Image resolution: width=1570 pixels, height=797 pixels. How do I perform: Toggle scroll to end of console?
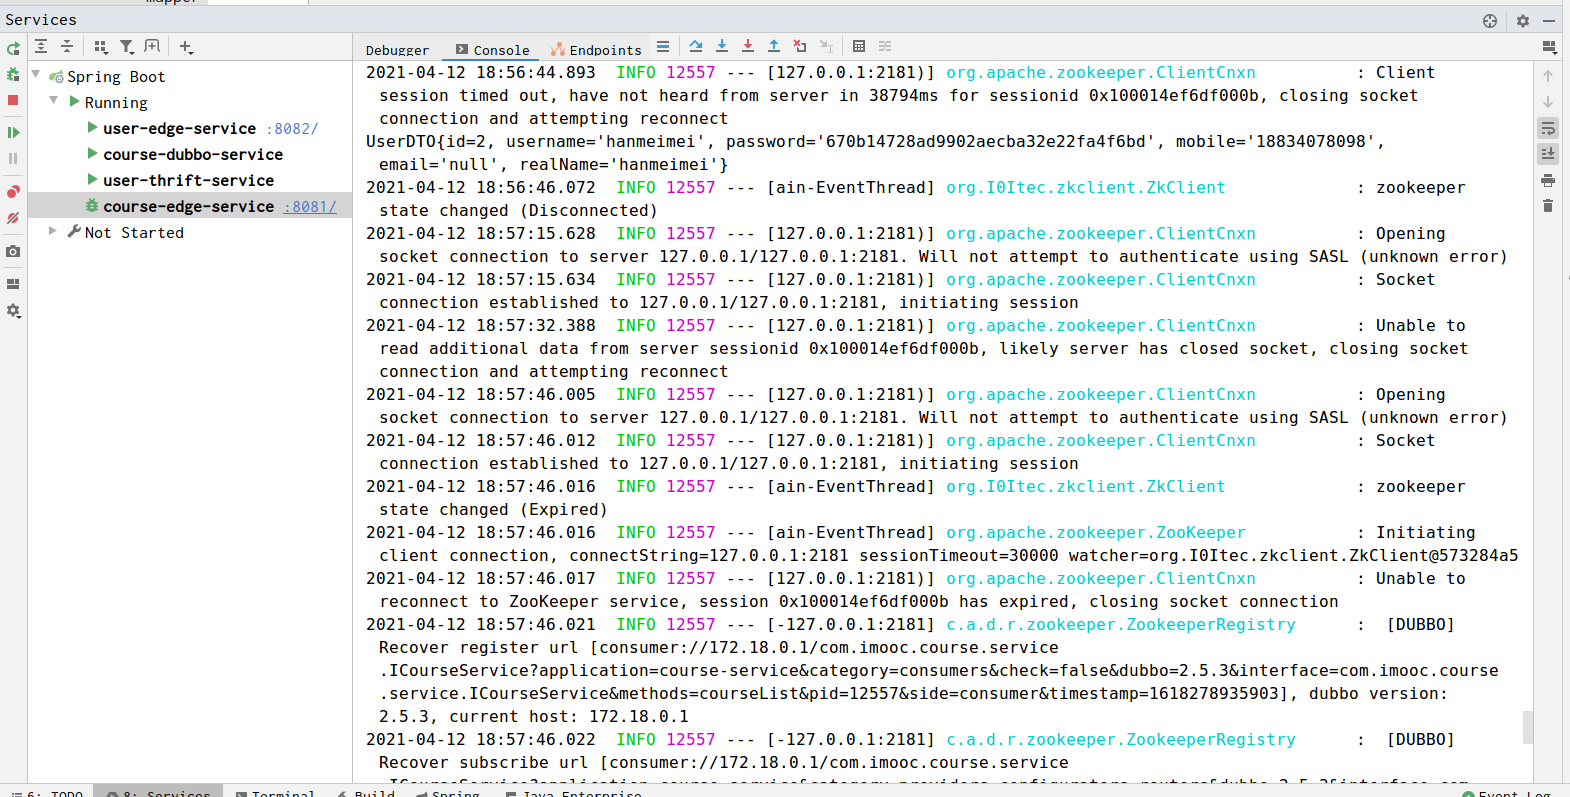click(1548, 154)
